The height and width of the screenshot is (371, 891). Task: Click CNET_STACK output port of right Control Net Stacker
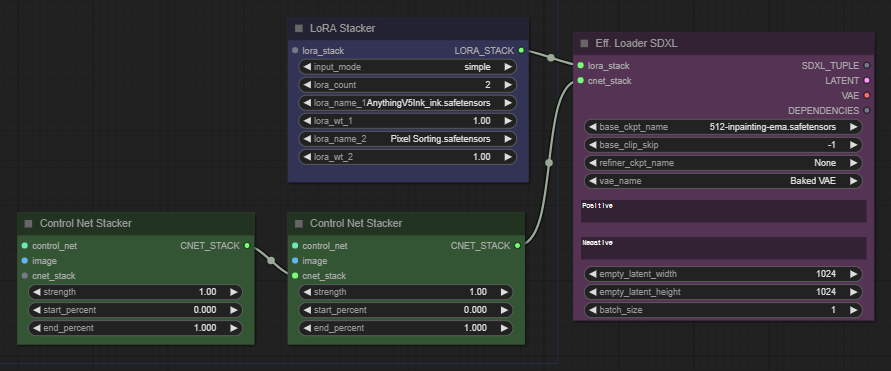[517, 246]
